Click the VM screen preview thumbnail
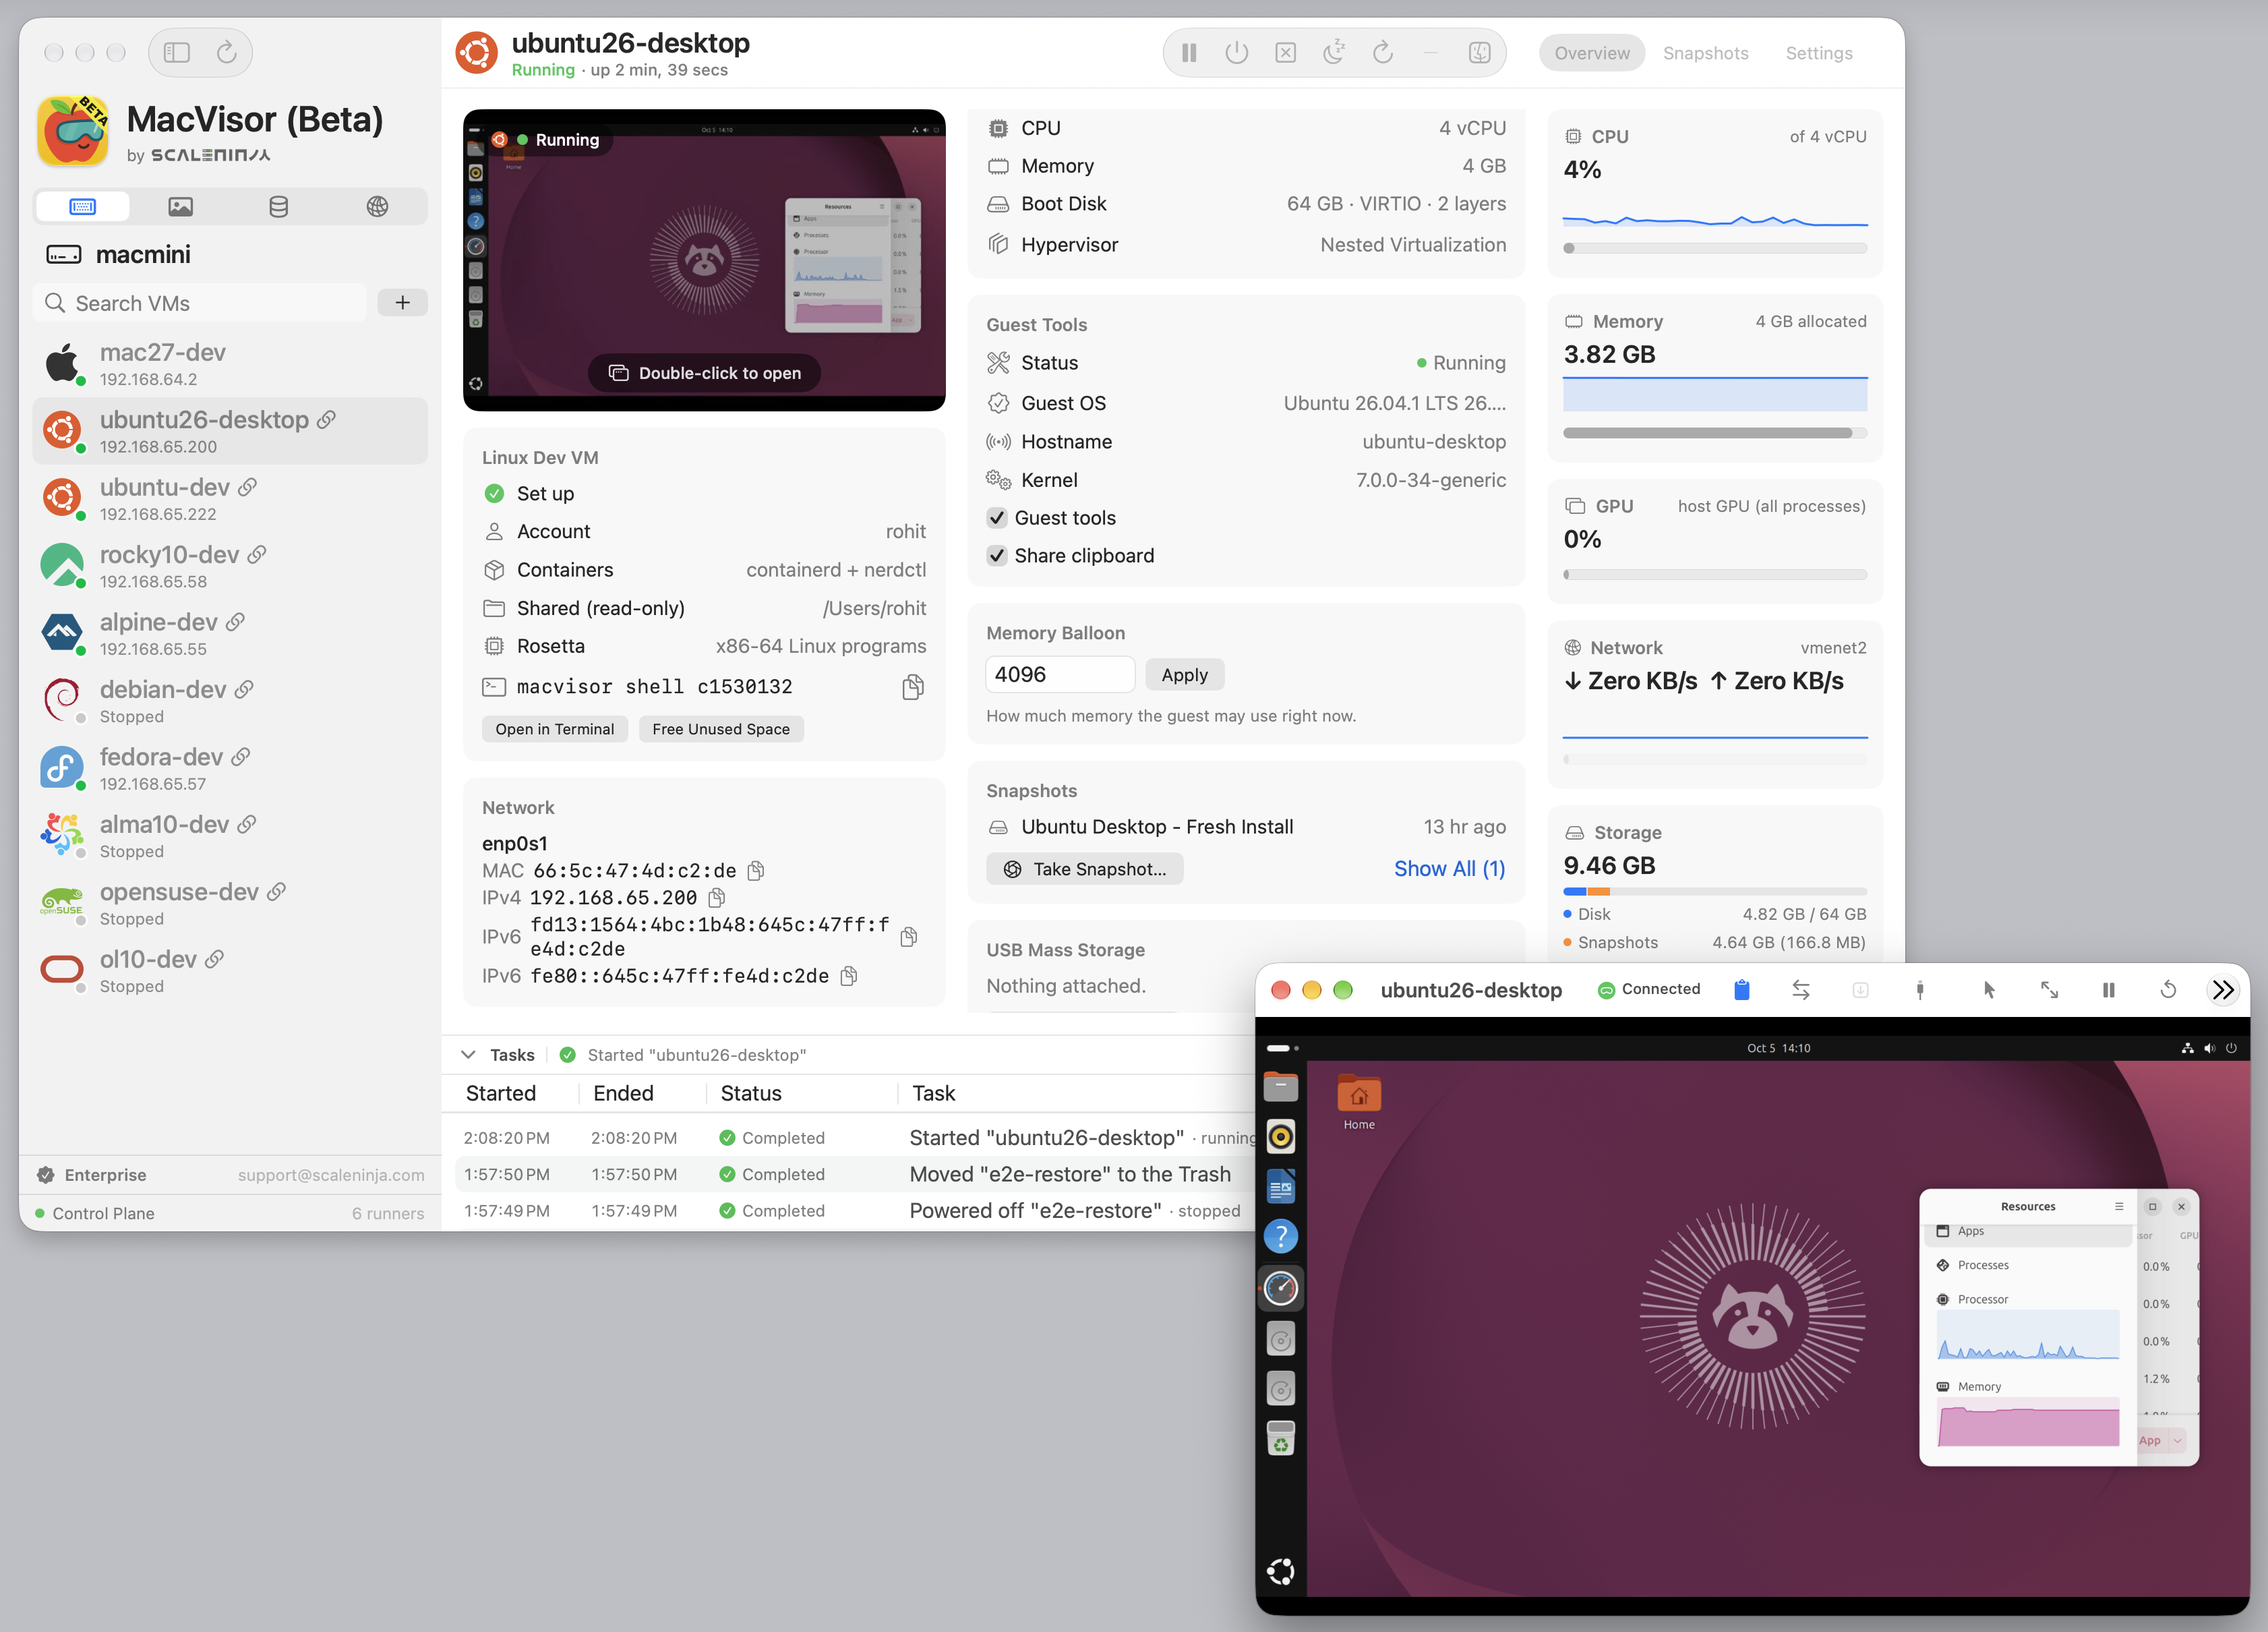Viewport: 2268px width, 1632px height. point(704,260)
